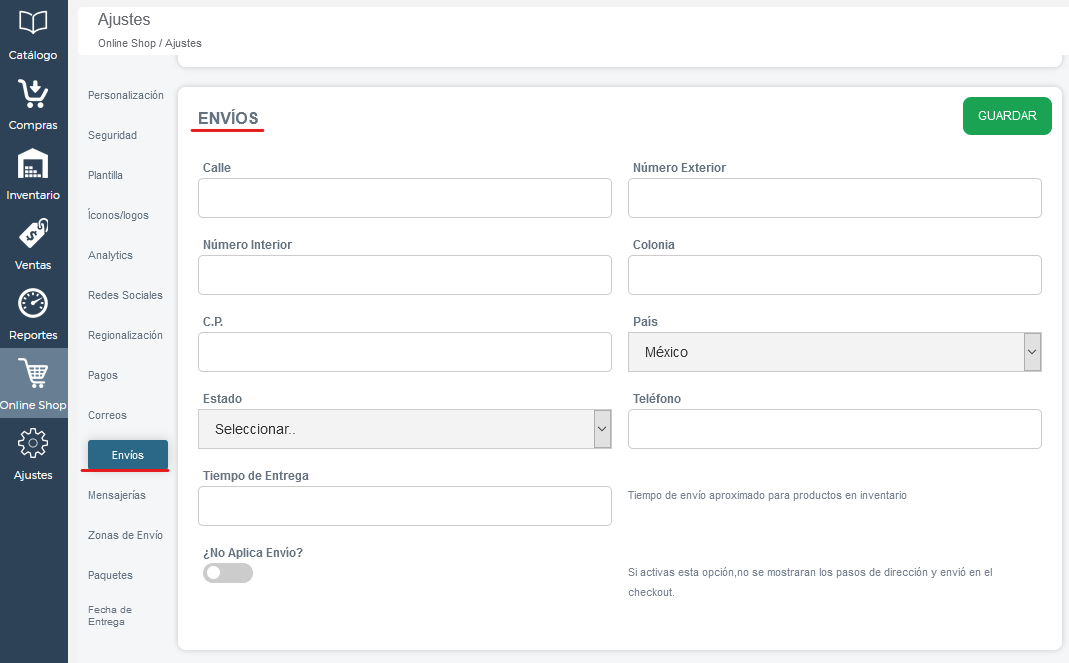Open the Mensajerías settings section
Image resolution: width=1069 pixels, height=663 pixels.
coord(117,495)
